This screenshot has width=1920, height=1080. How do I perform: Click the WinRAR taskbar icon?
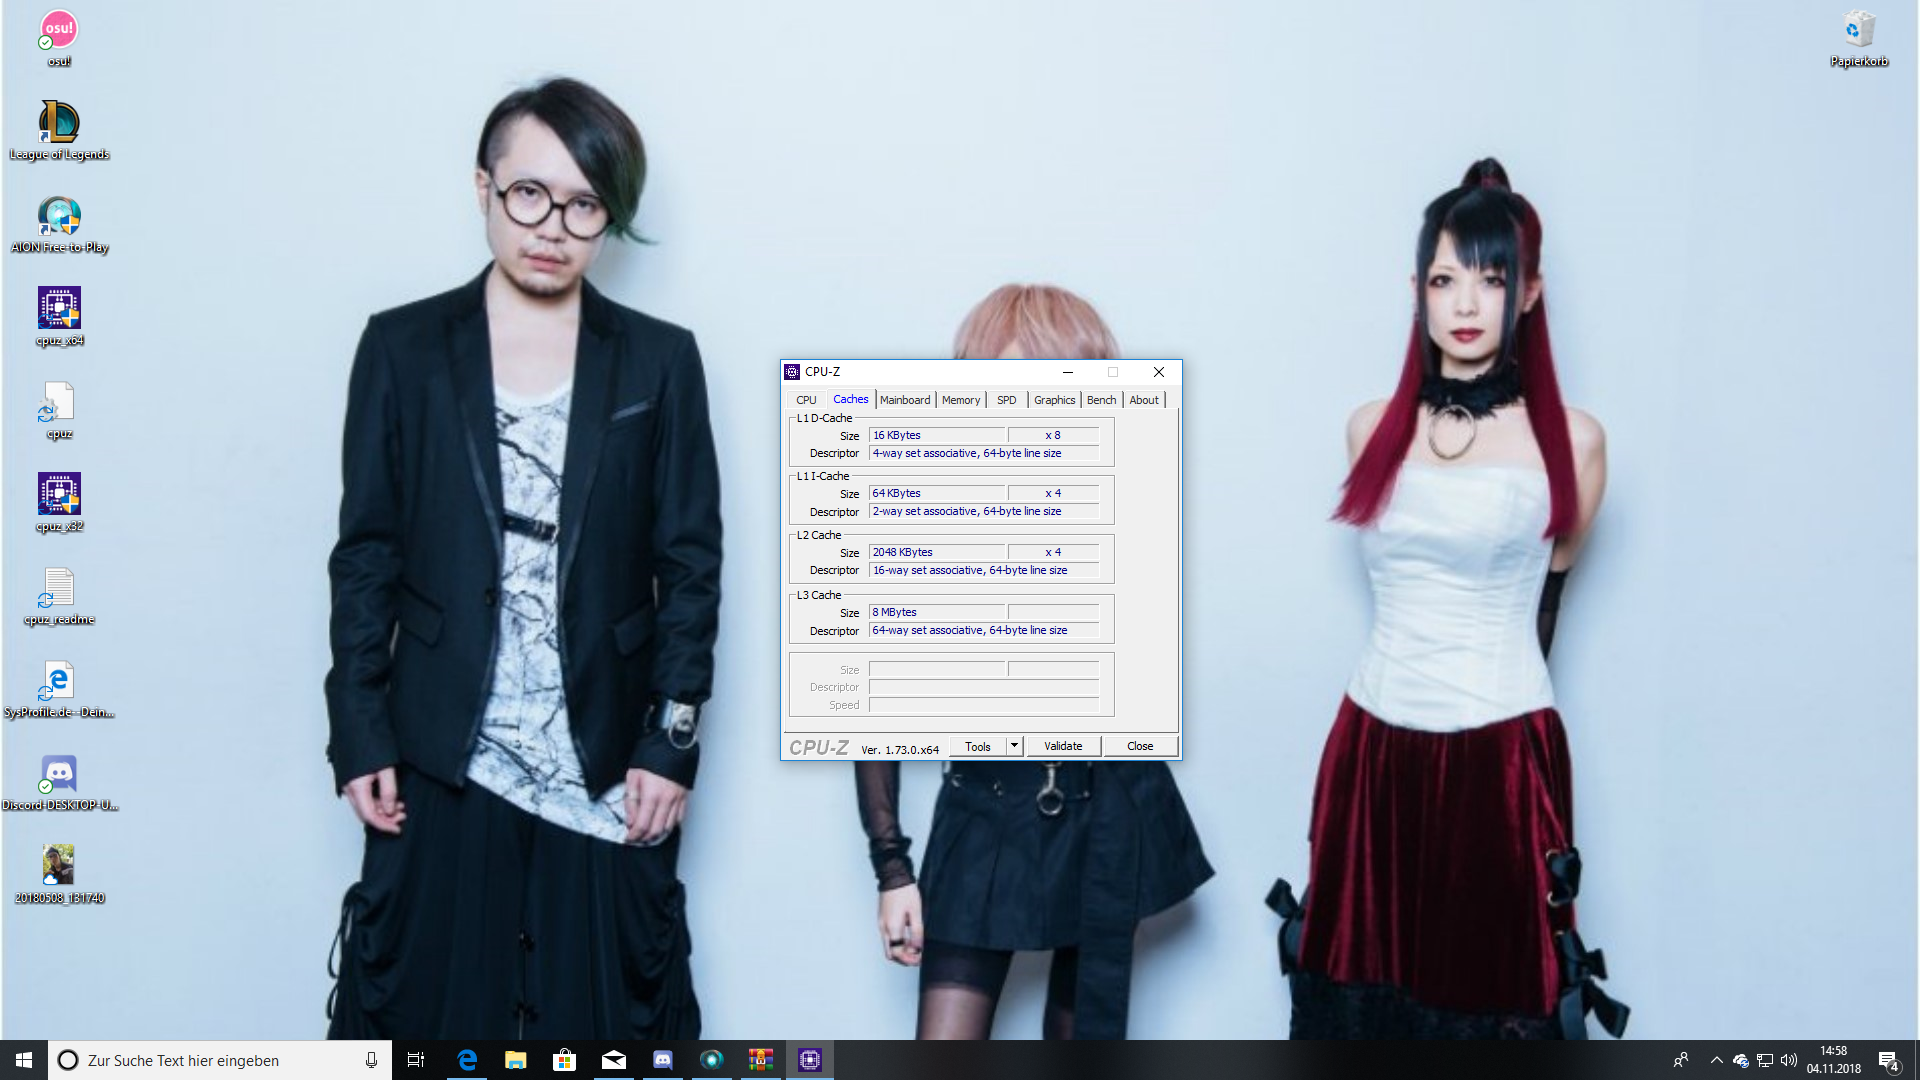click(x=761, y=1060)
